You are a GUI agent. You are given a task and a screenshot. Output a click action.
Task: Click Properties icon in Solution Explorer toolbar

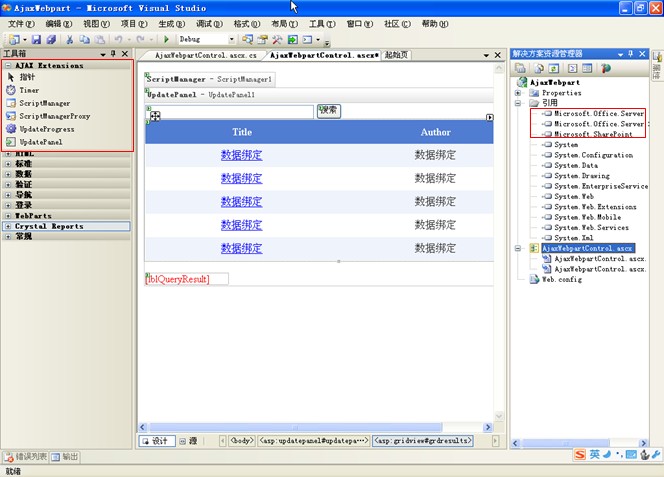[520, 68]
